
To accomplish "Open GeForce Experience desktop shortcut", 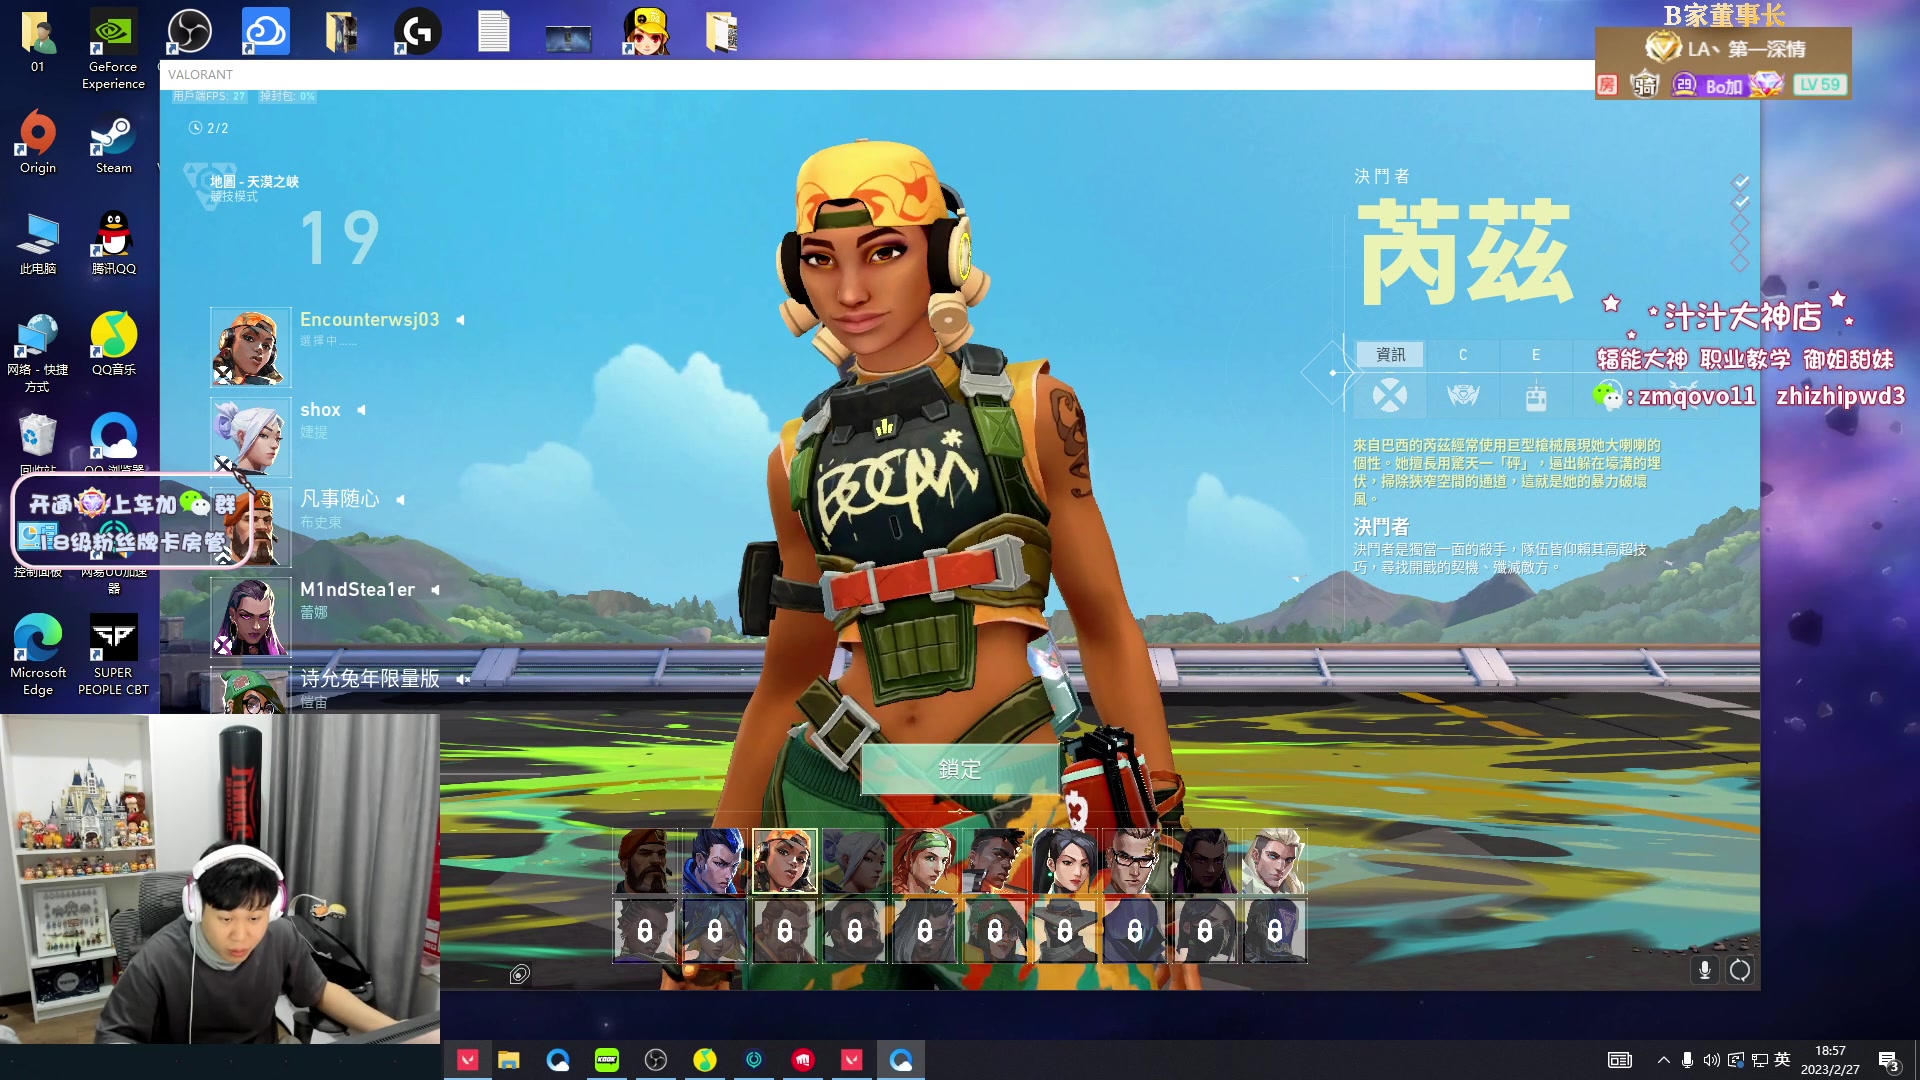I will (x=113, y=48).
